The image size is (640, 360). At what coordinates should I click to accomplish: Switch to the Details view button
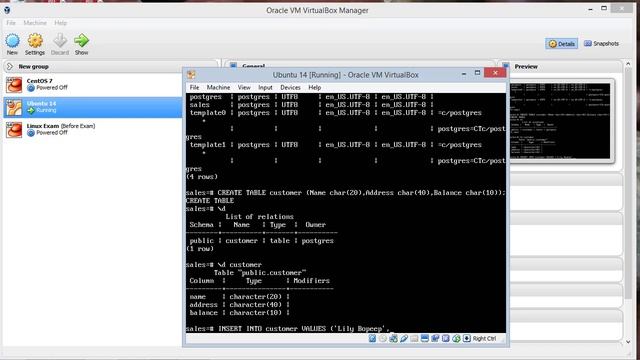click(x=562, y=44)
